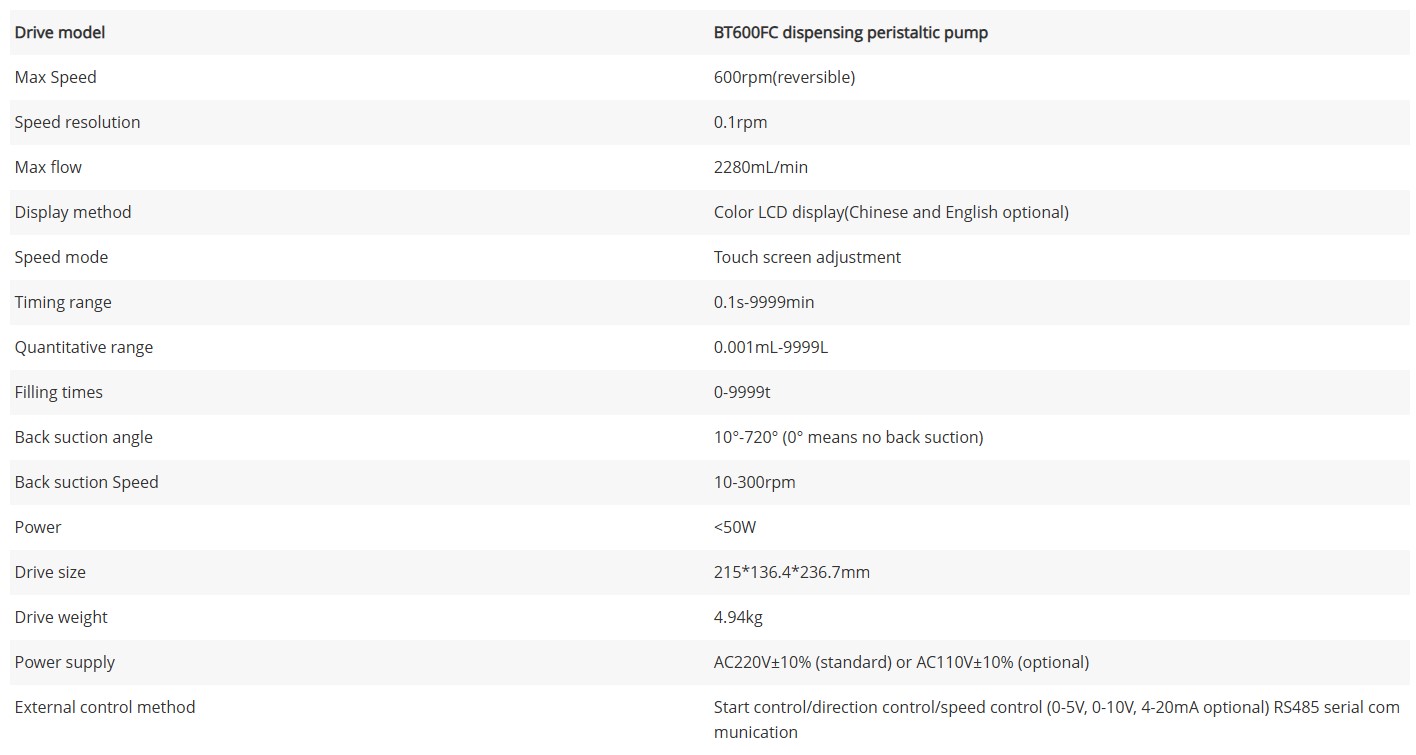This screenshot has height=755, width=1416.
Task: Click the '2280mL/min' max flow value
Action: coord(760,168)
